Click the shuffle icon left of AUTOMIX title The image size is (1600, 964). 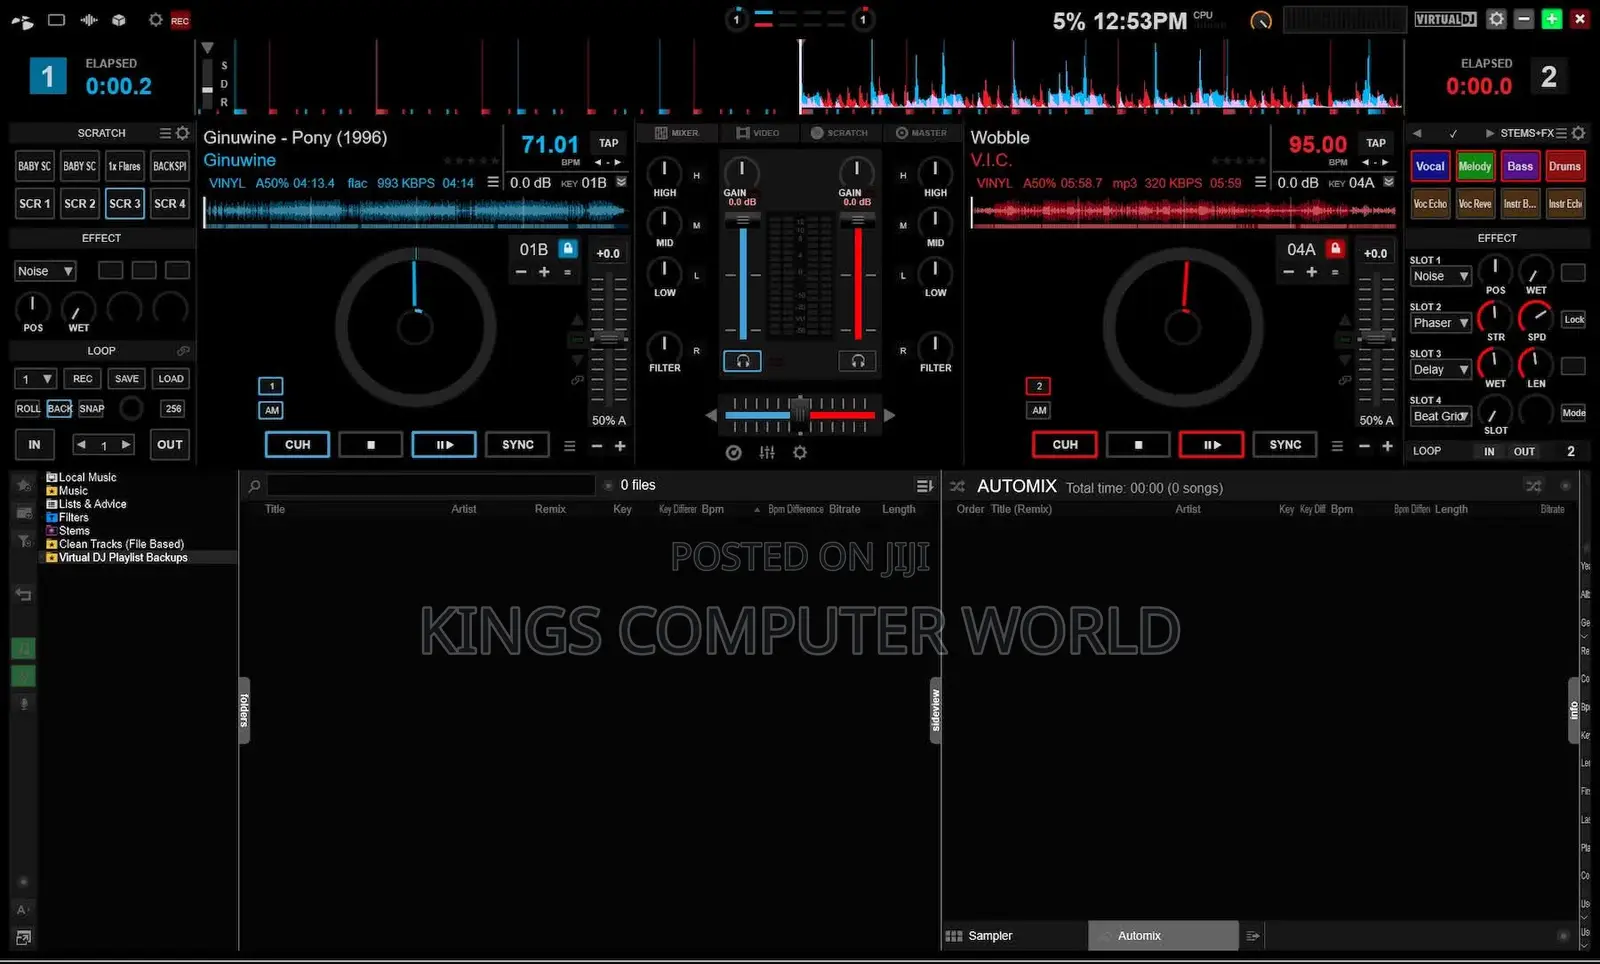pyautogui.click(x=957, y=487)
